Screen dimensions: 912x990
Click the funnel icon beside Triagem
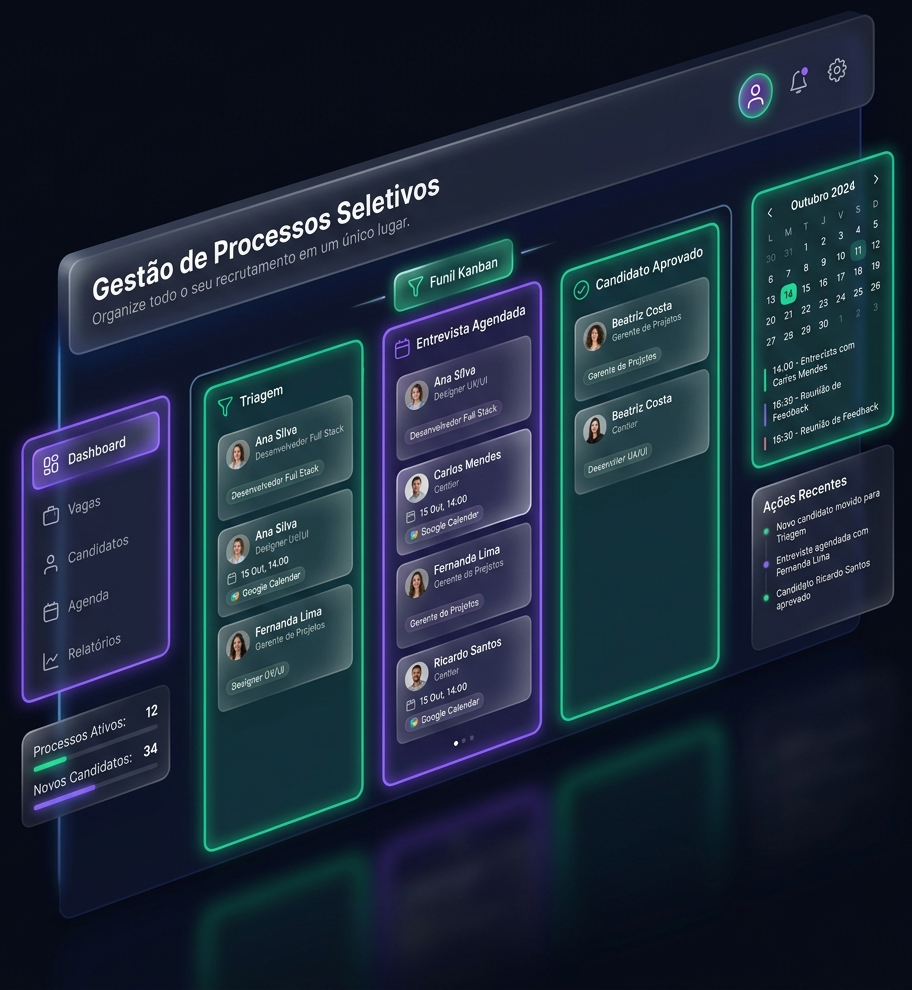coord(225,406)
